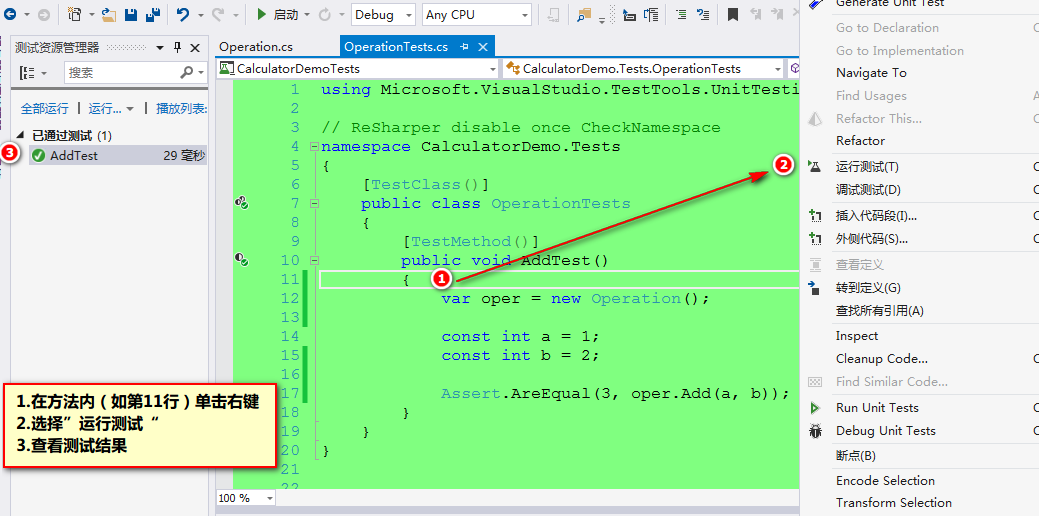Close the OperationTests.cs tab
Screen dimensions: 1039x516
[x=483, y=47]
